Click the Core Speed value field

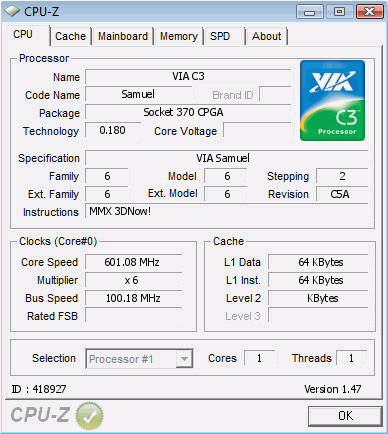click(x=134, y=262)
